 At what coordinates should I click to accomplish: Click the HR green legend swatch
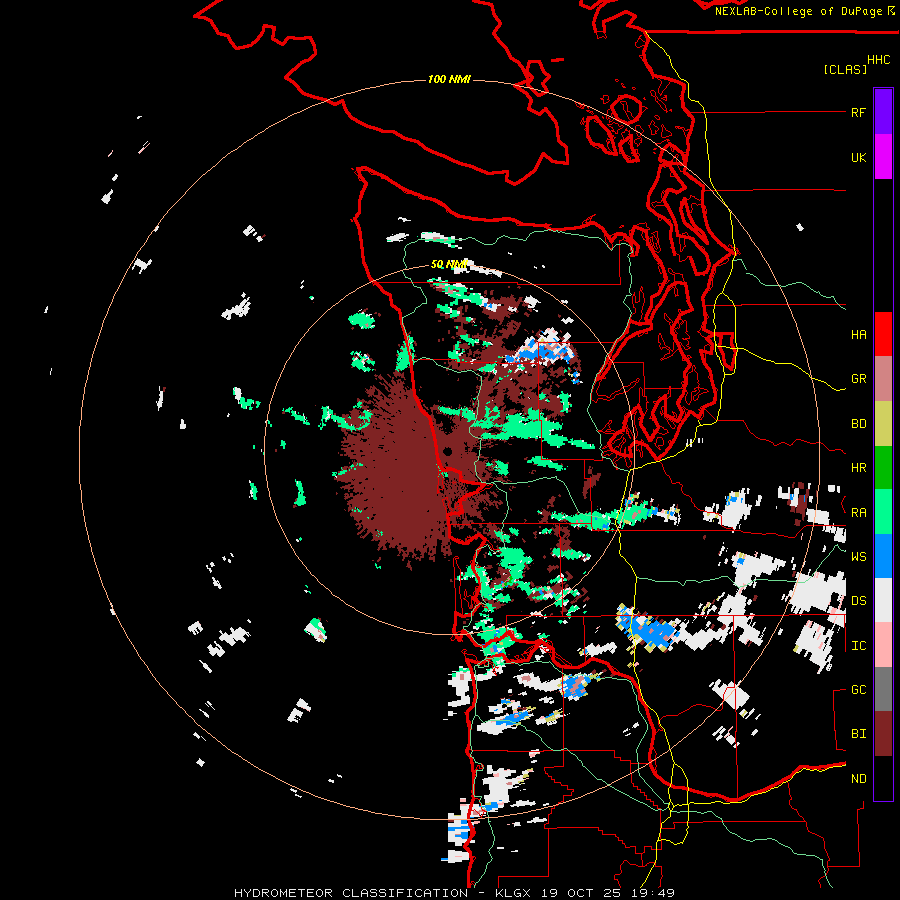coord(883,468)
